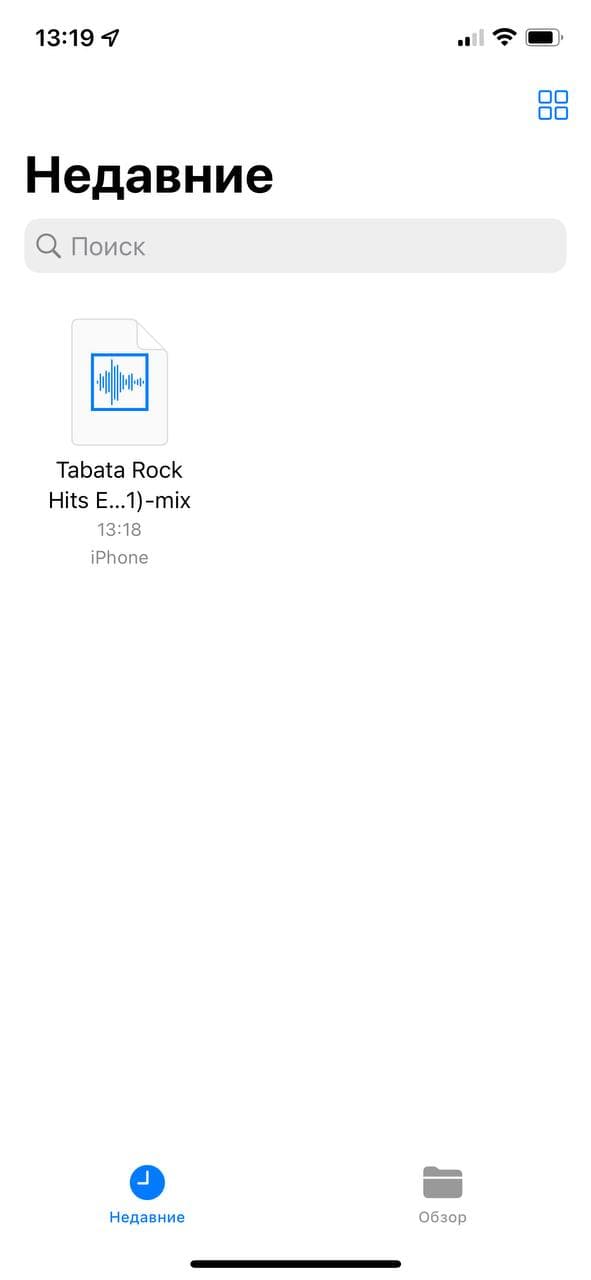This screenshot has width=591, height=1280.
Task: Select the gray folder icon for Обзор
Action: [442, 1183]
